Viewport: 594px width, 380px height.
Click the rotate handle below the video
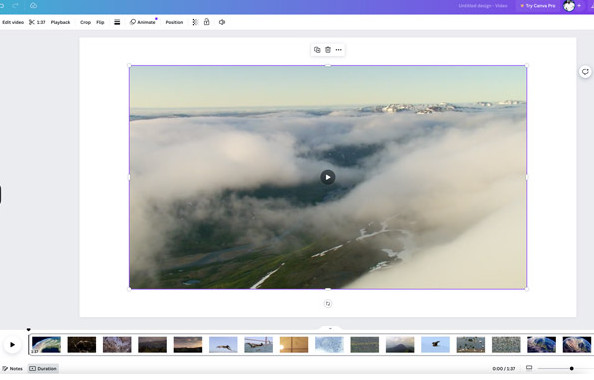point(328,304)
